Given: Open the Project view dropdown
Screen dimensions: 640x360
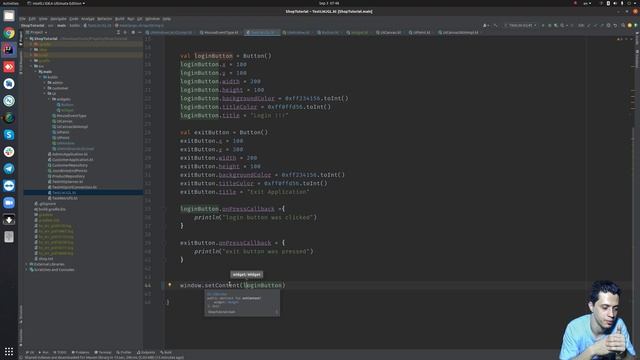Looking at the screenshot, I should point(36,32).
